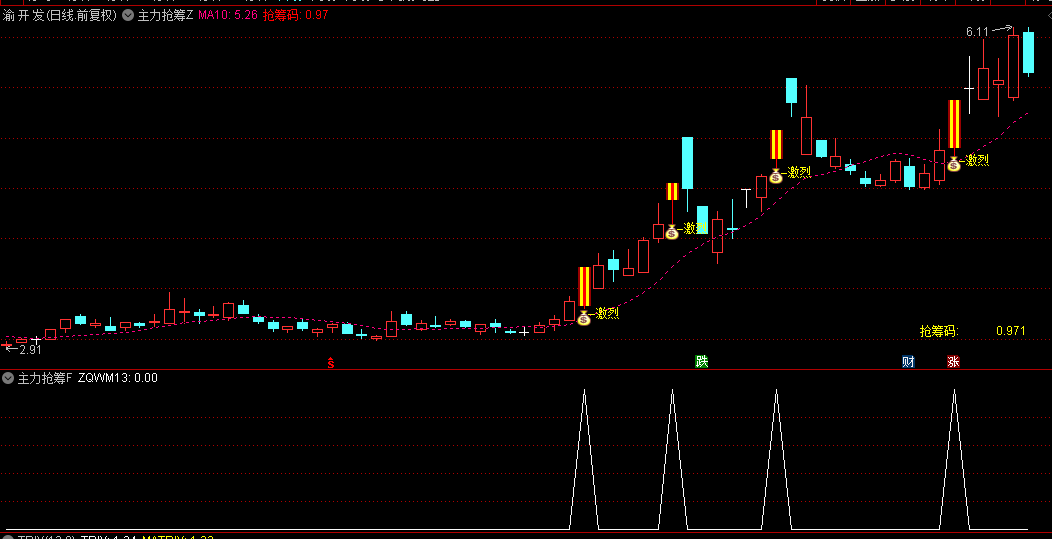Viewport: 1052px width, 539px height.
Task: Click the red S event marker
Action: click(330, 362)
